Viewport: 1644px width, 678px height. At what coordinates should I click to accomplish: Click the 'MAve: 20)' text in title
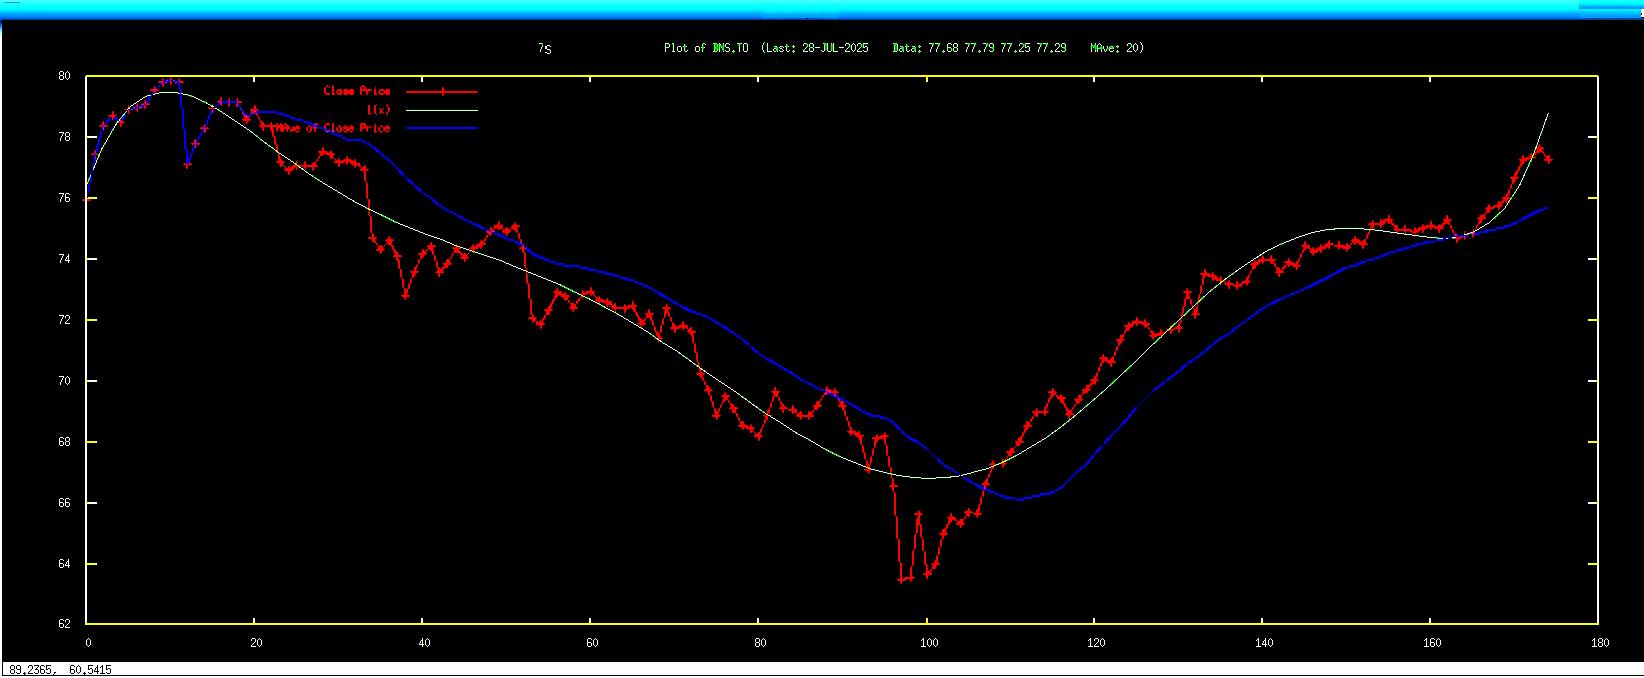tap(1117, 48)
